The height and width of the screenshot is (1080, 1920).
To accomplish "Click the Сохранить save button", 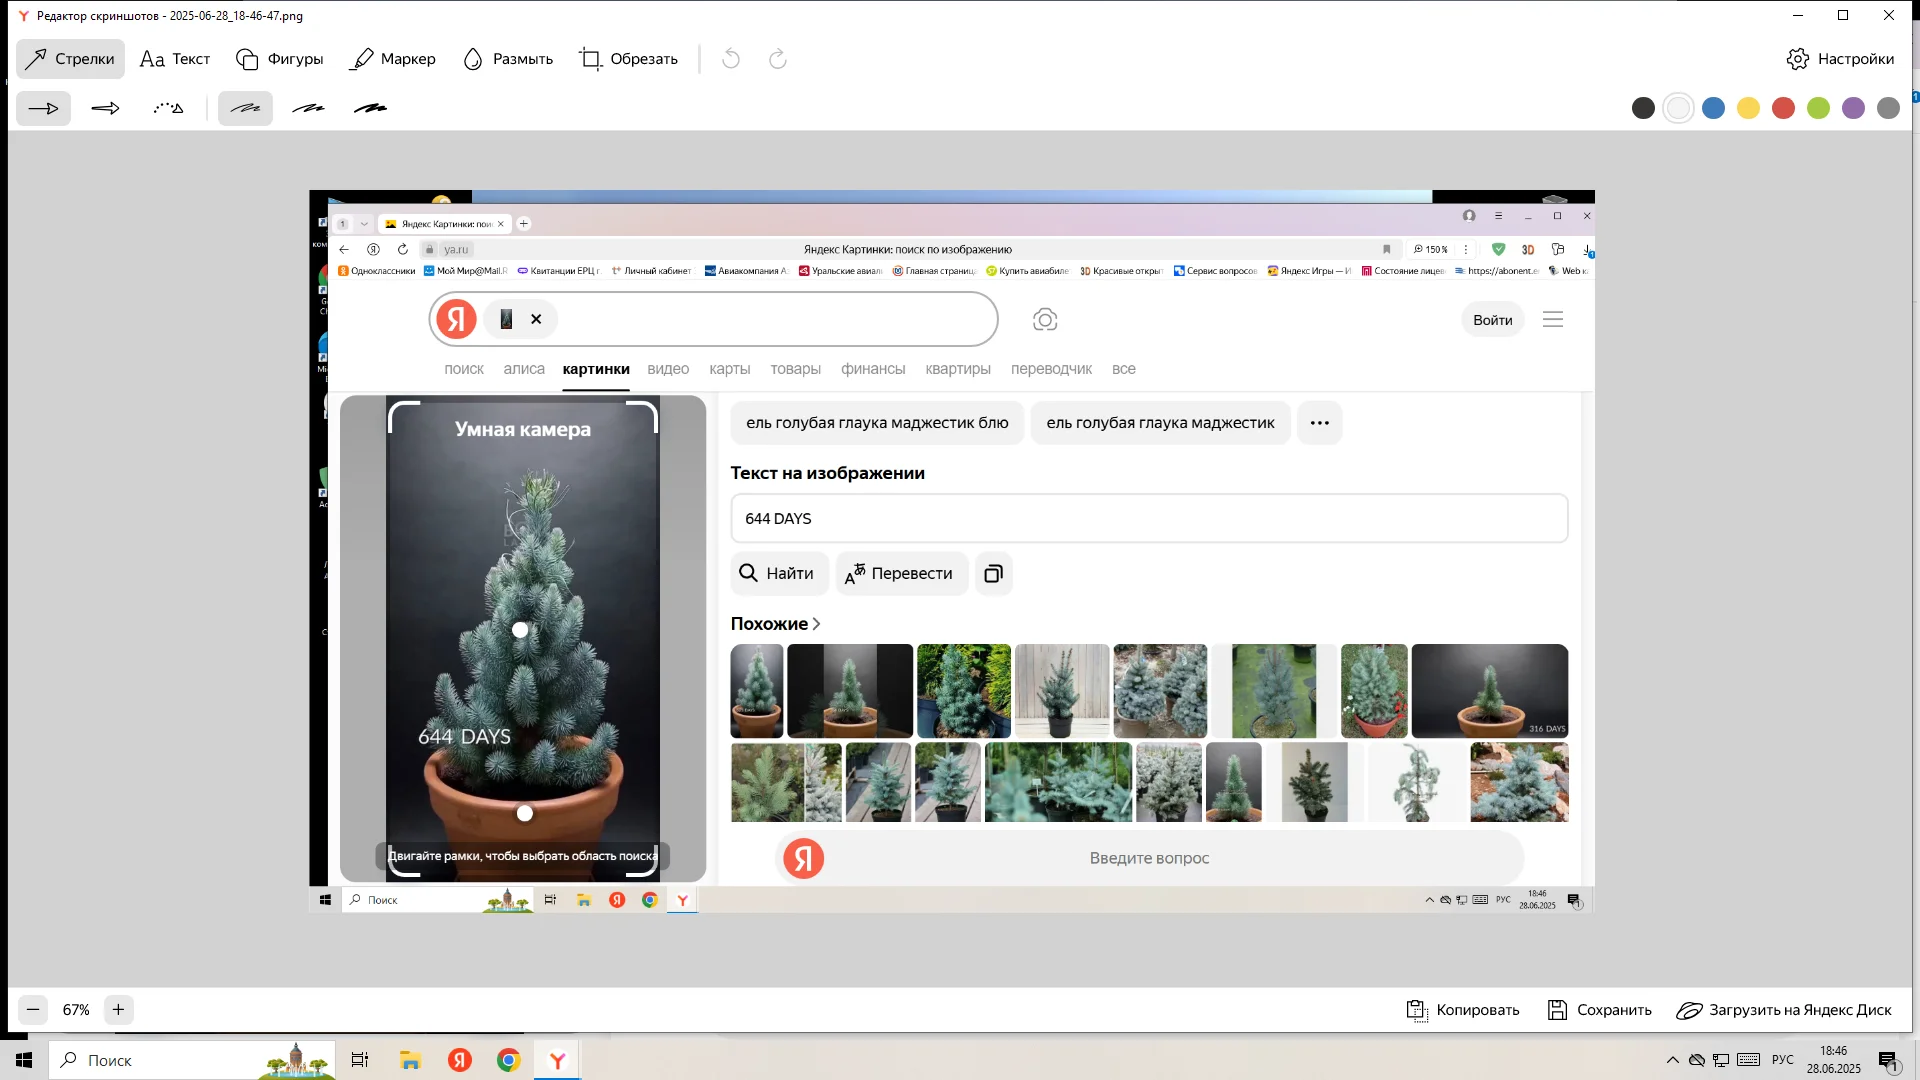I will (x=1599, y=1010).
